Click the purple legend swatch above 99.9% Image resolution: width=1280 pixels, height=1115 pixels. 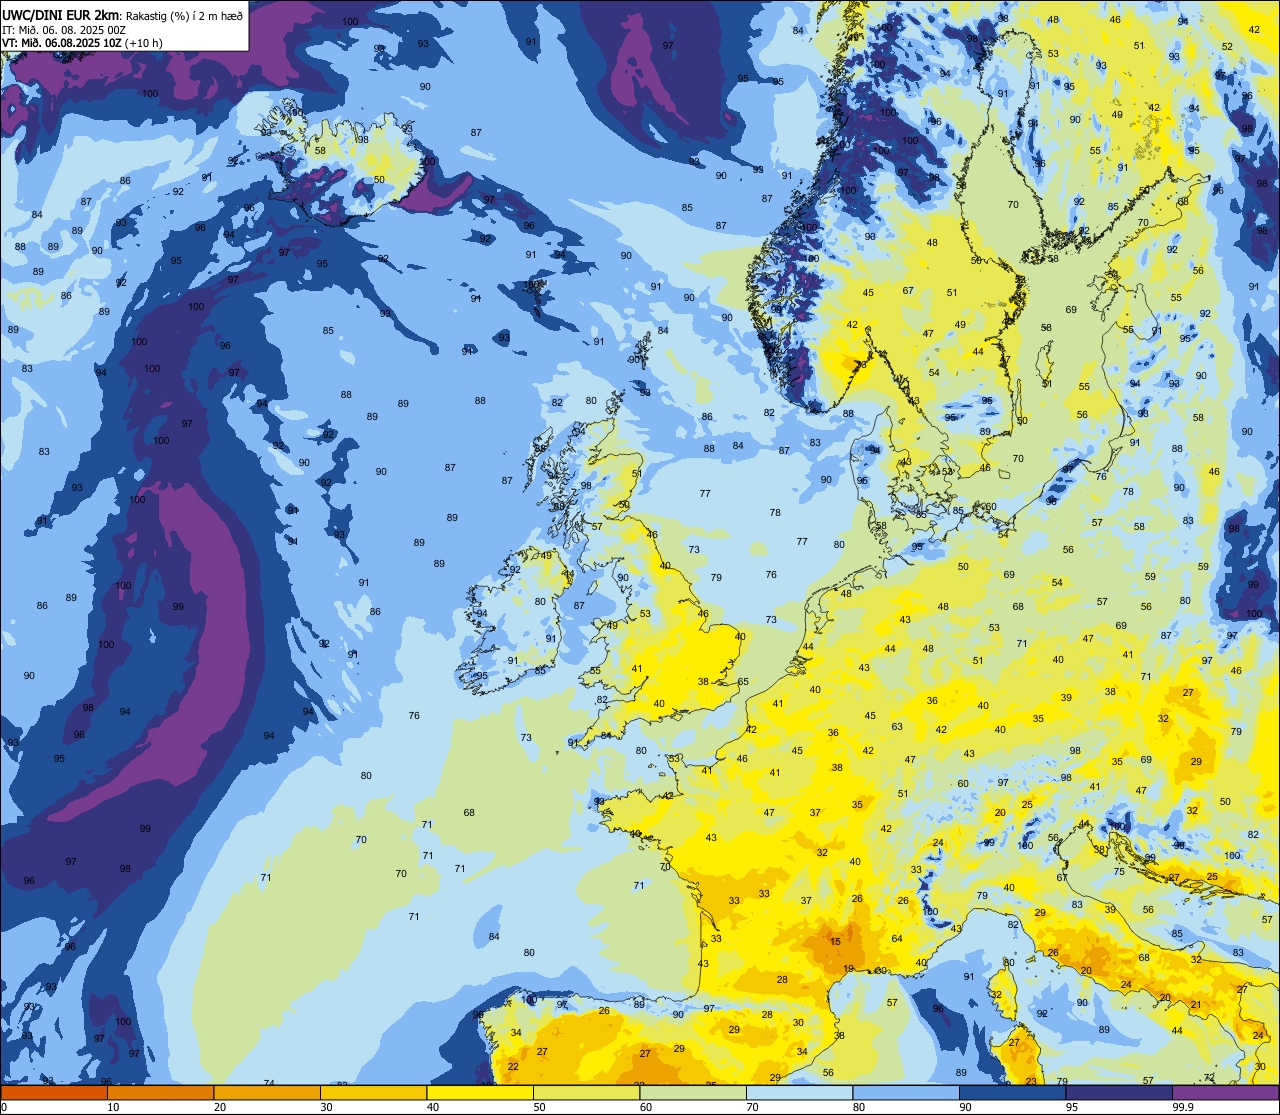(x=1225, y=1092)
